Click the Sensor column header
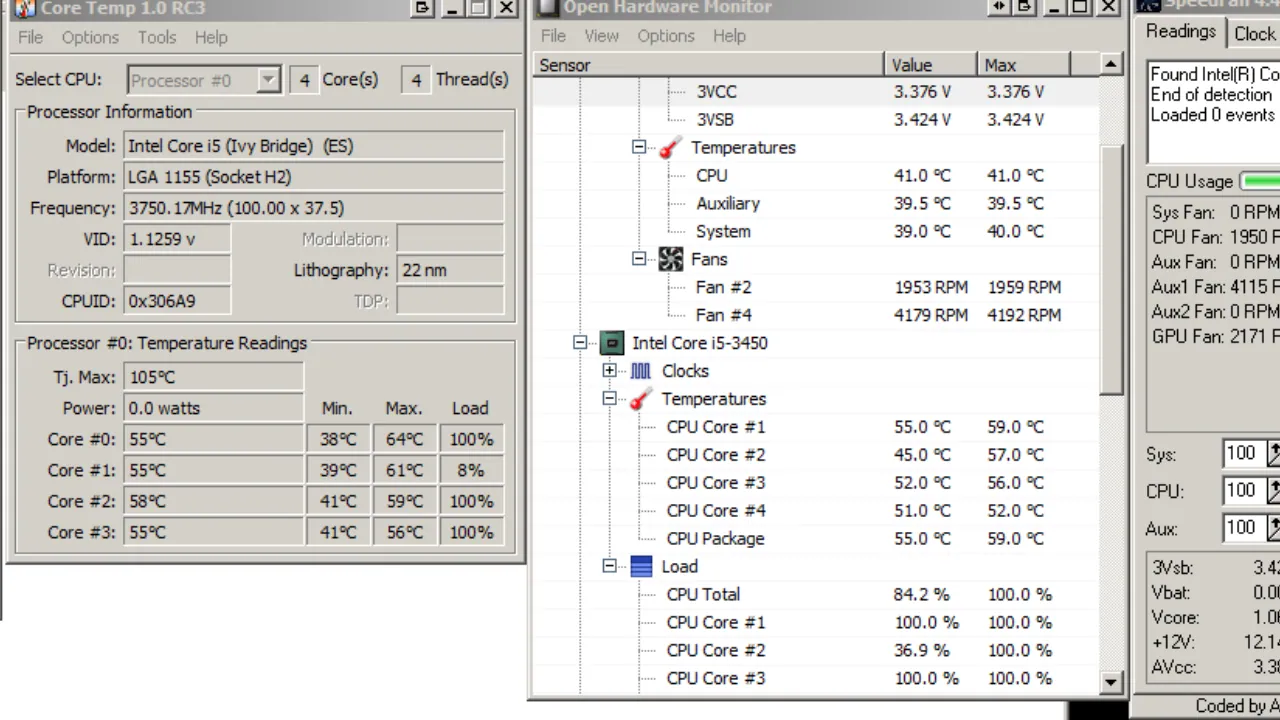This screenshot has height=720, width=1280. pyautogui.click(x=708, y=65)
